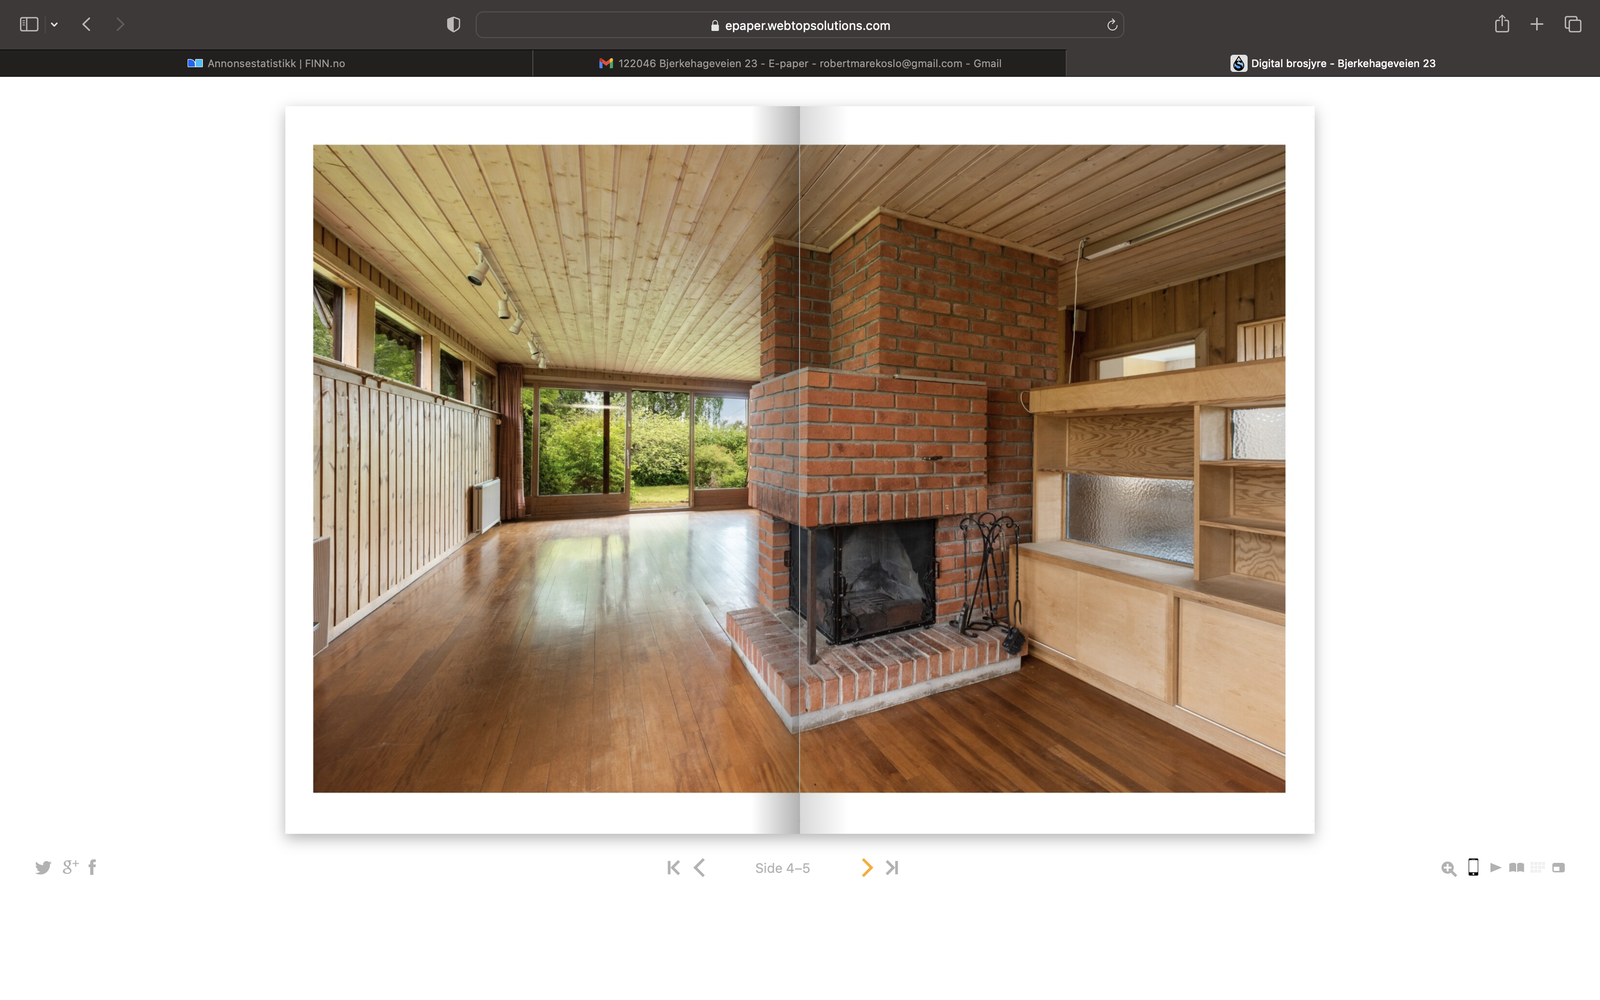Open the sidebar options dropdown chevron
Image resolution: width=1600 pixels, height=1000 pixels.
[54, 25]
